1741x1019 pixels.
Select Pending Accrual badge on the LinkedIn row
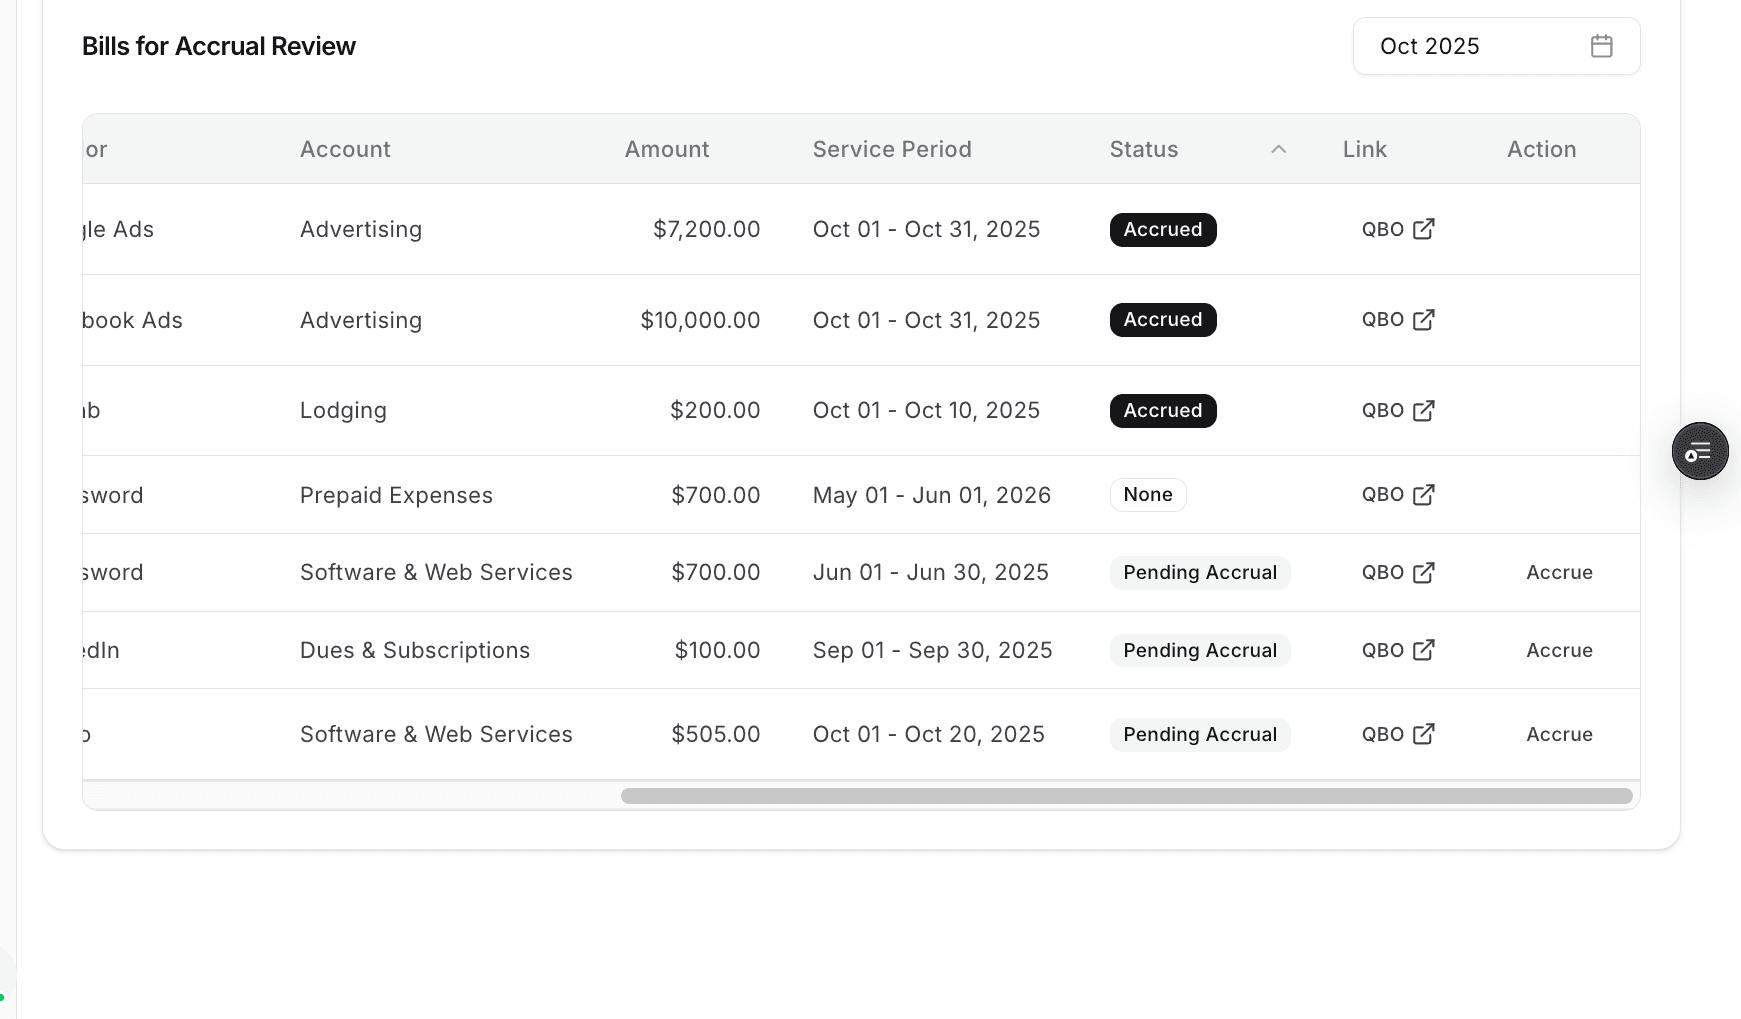(1199, 649)
